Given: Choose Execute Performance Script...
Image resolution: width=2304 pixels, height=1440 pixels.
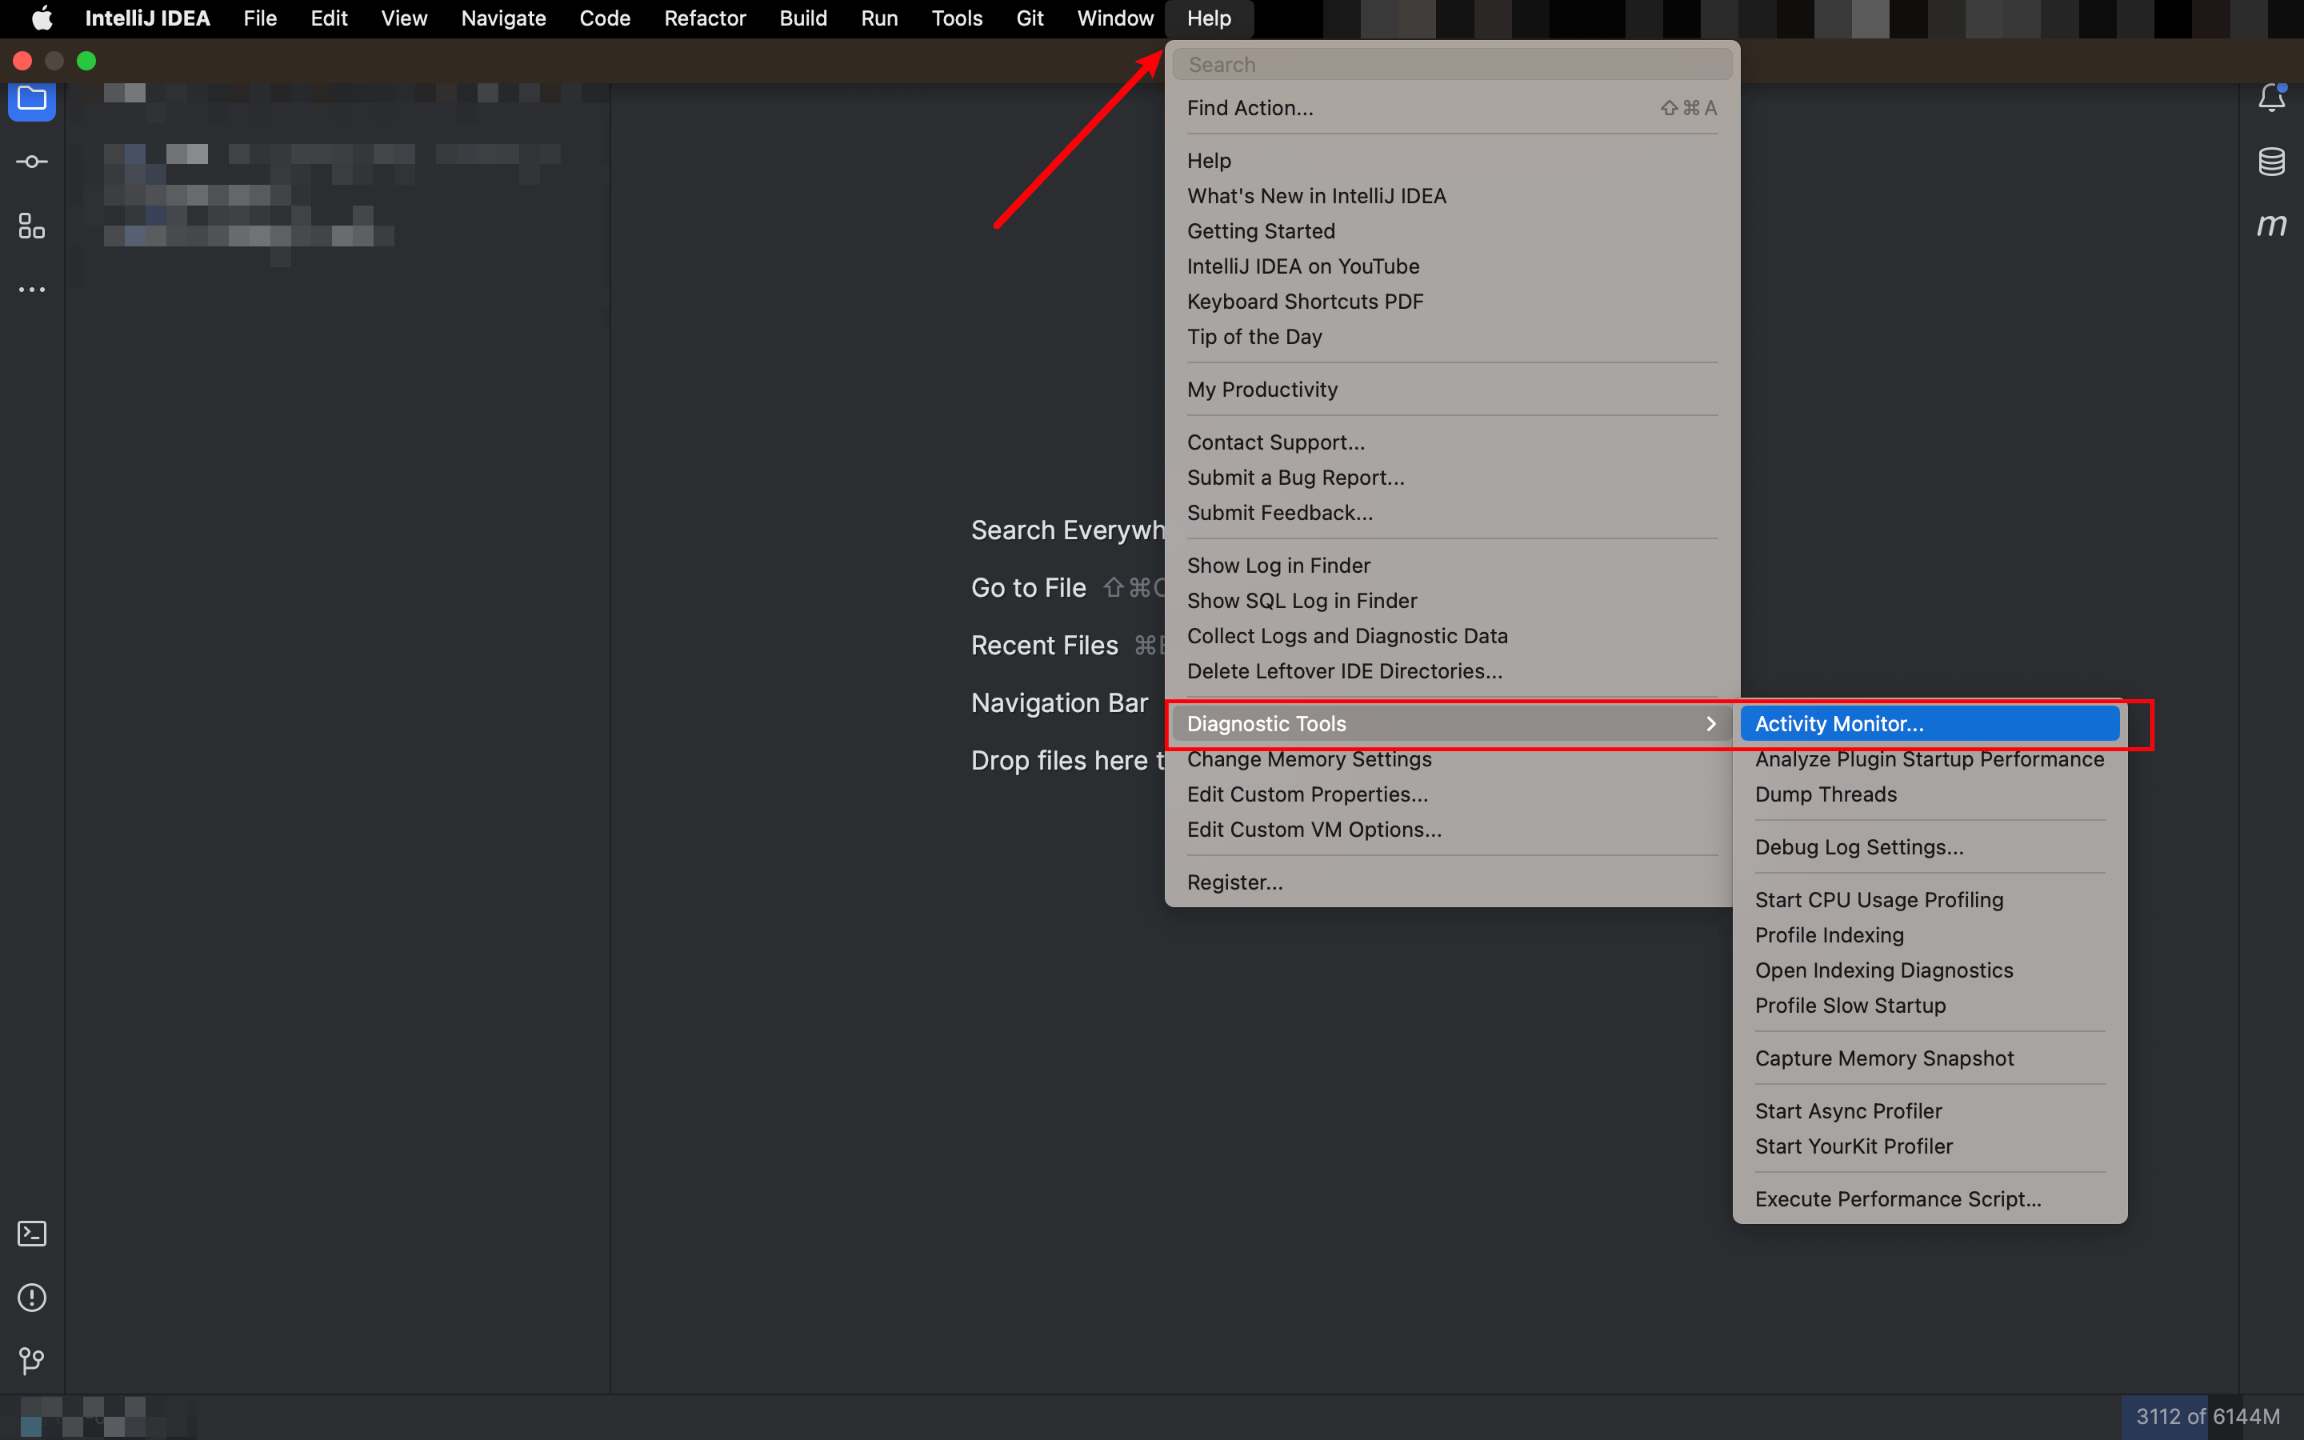Looking at the screenshot, I should click(1930, 1199).
